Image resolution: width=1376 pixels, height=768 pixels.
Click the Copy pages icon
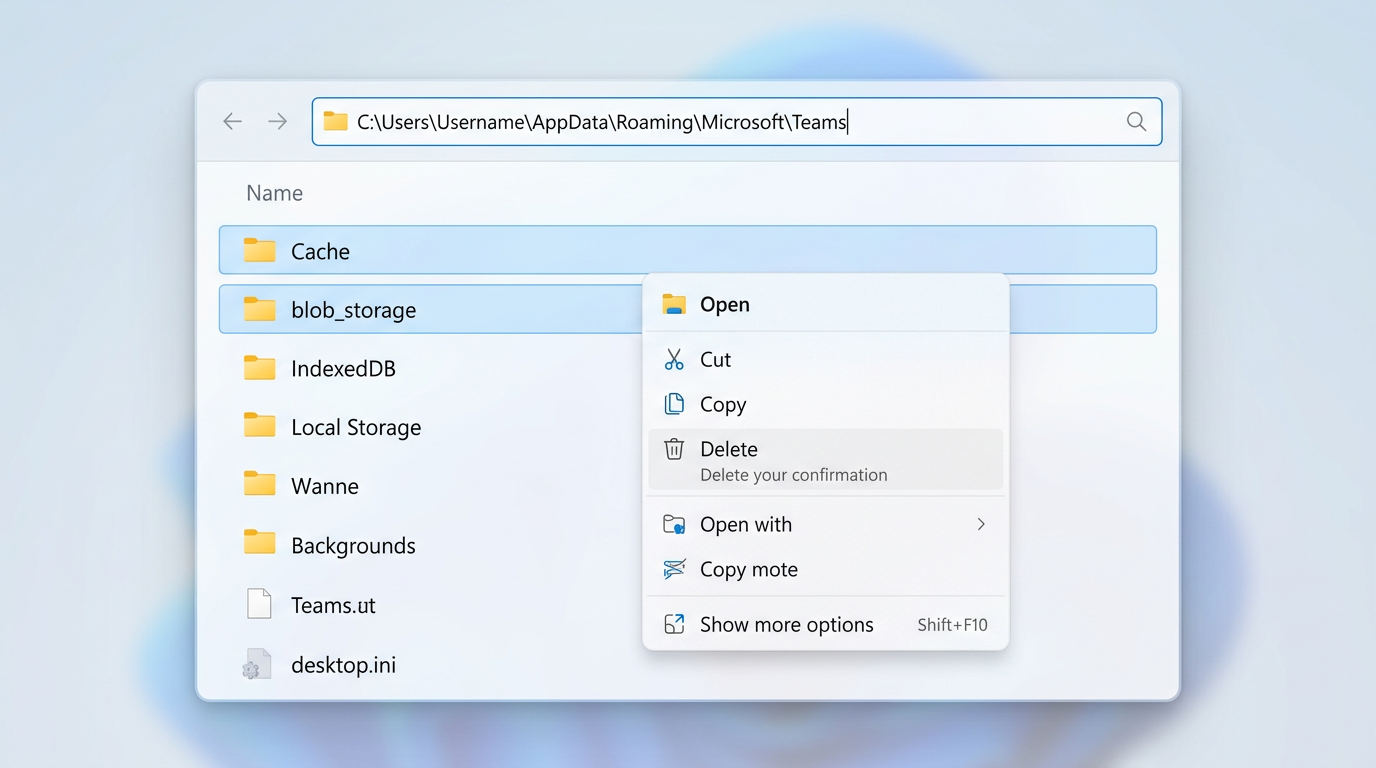[674, 404]
